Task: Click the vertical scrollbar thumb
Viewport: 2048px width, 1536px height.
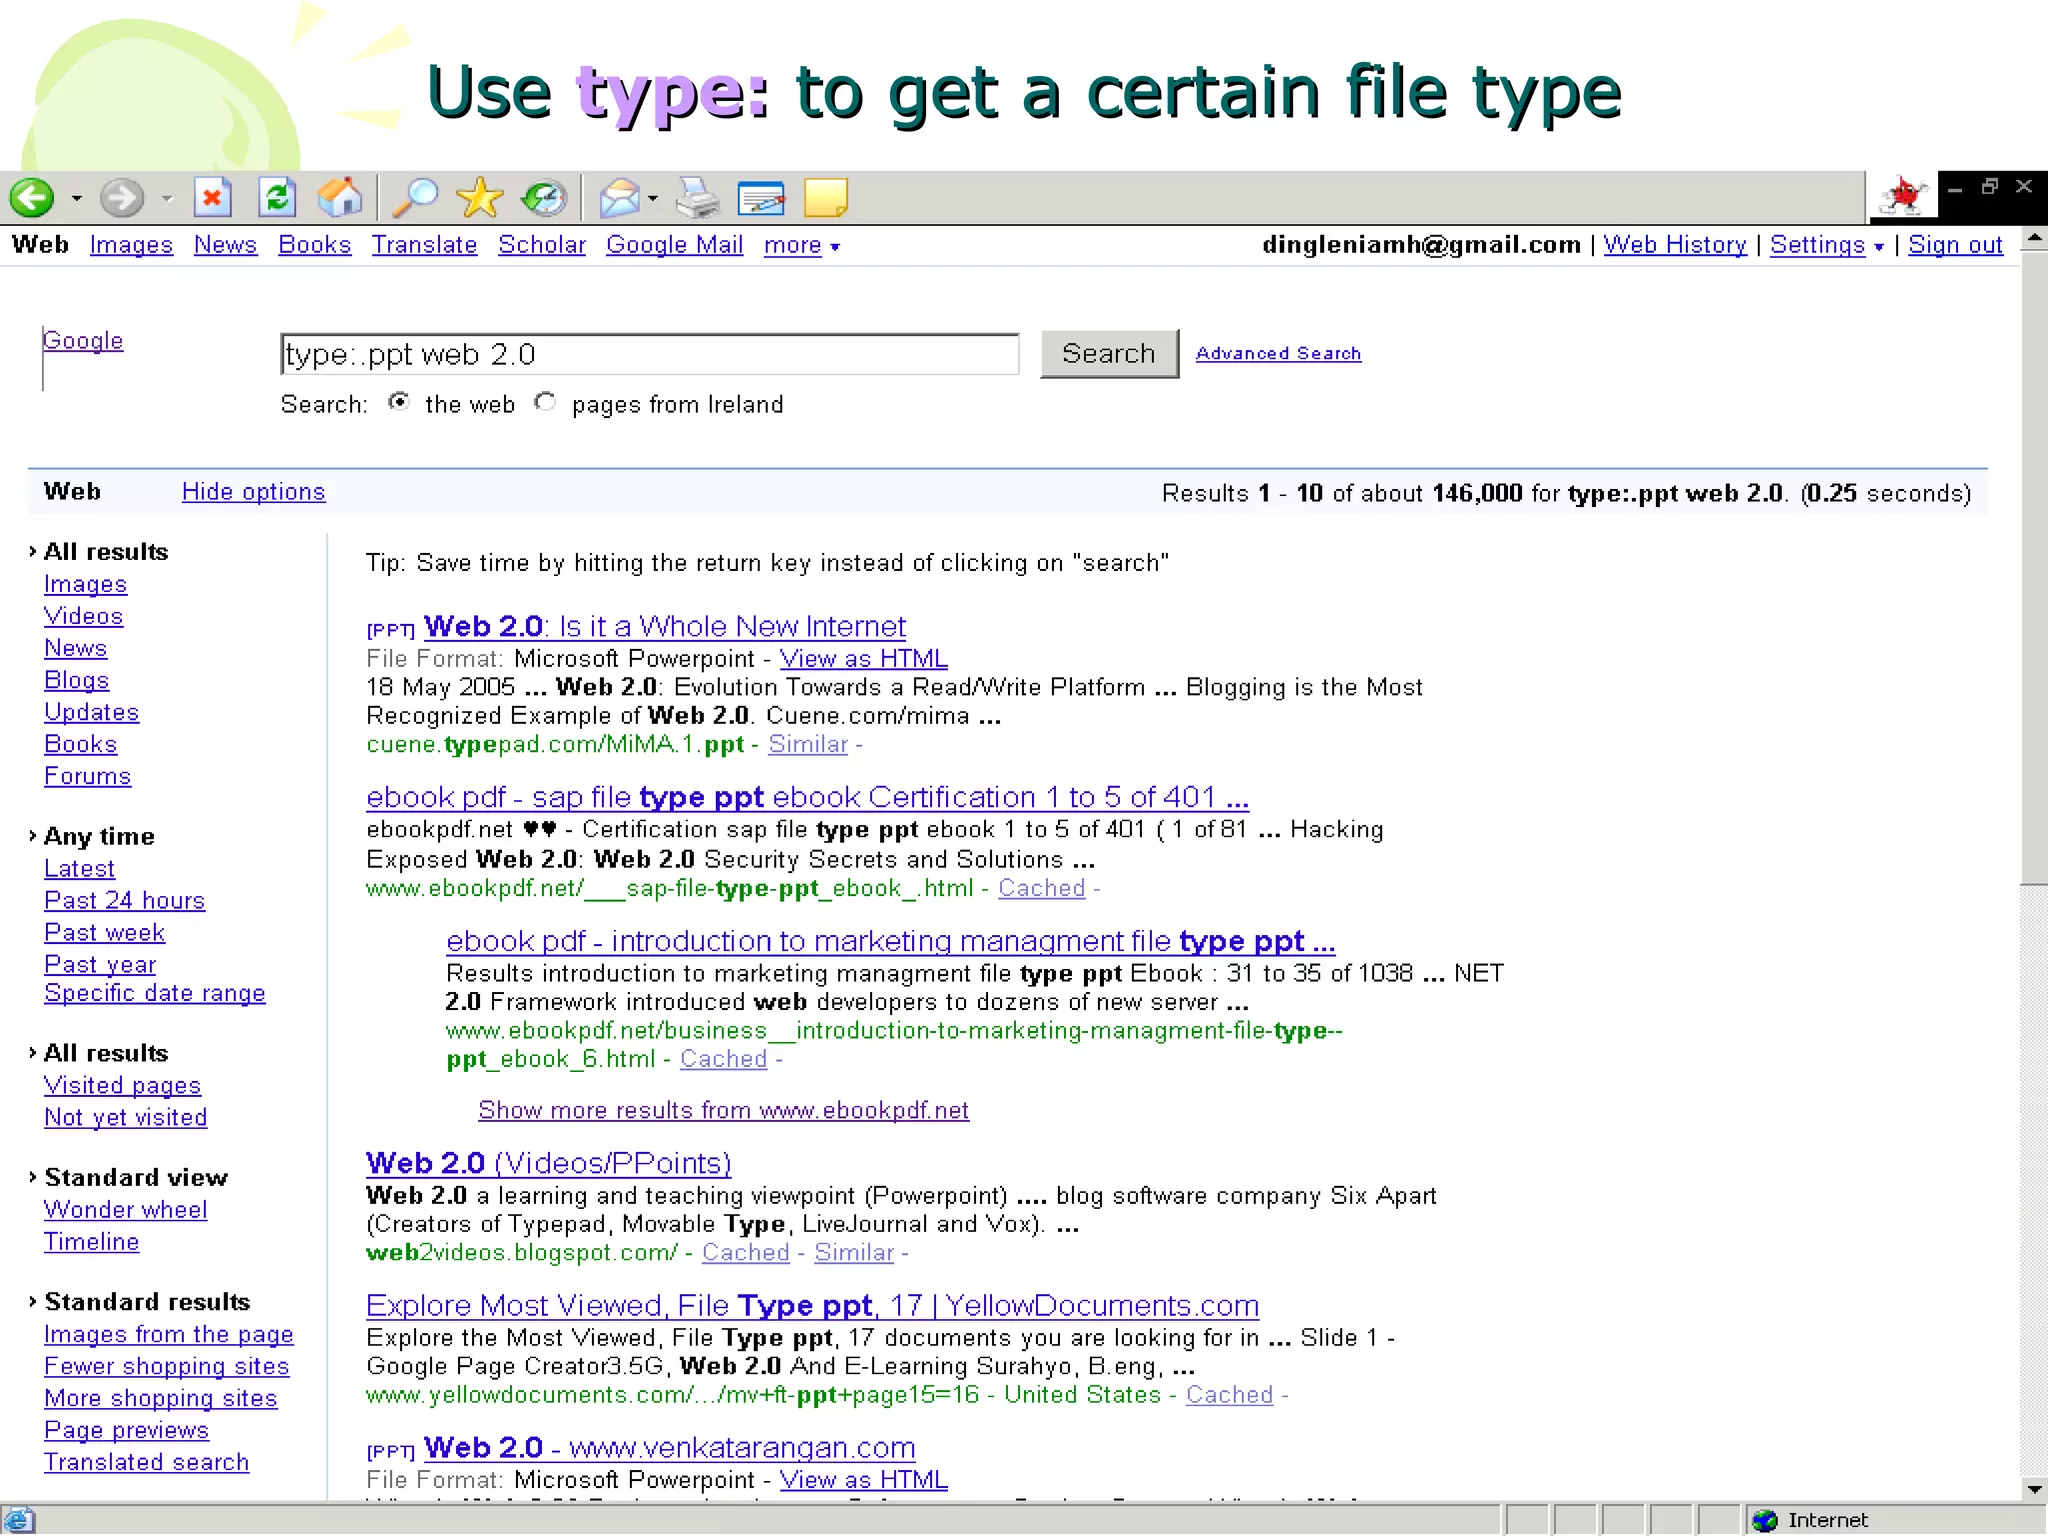Action: coord(2034,567)
